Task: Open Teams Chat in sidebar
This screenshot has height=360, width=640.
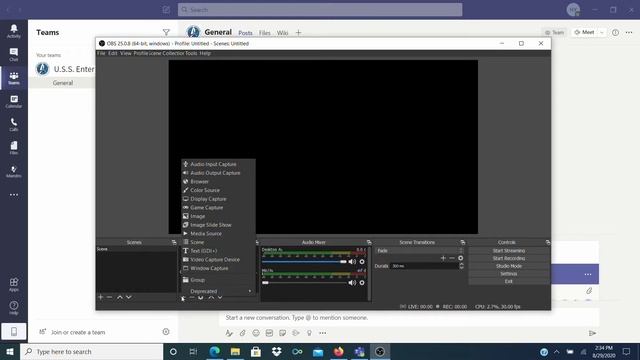Action: click(x=14, y=54)
